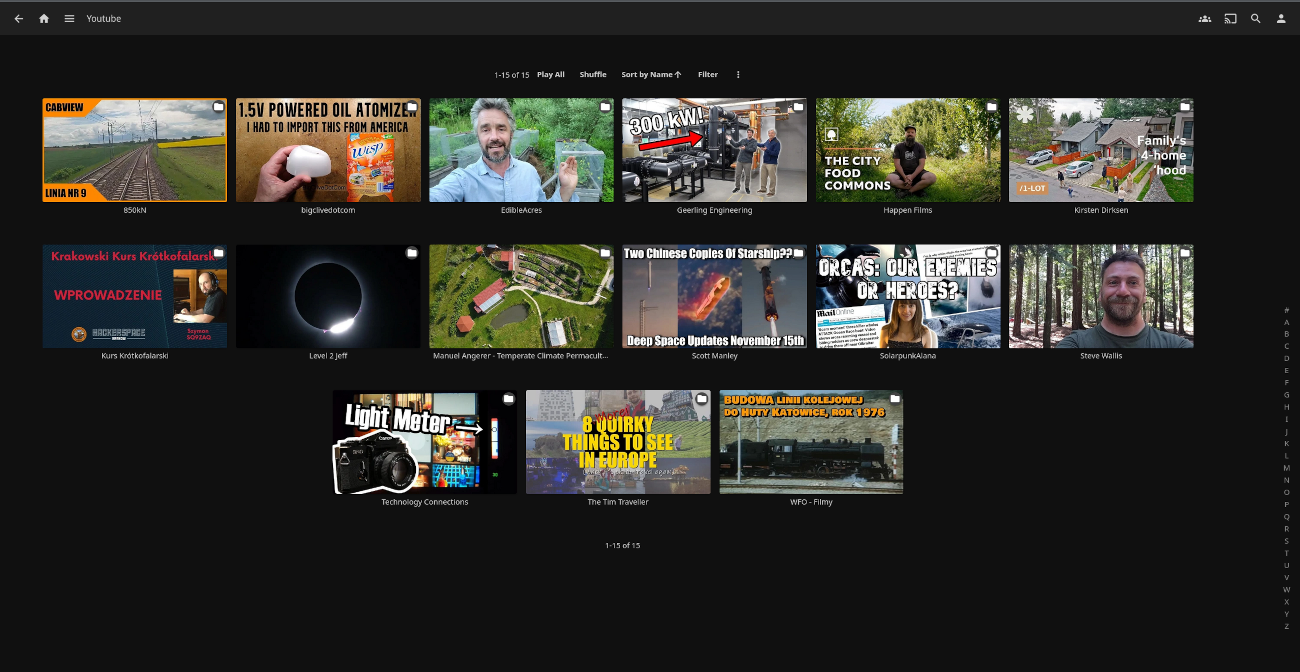Viewport: 1300px width, 672px height.
Task: Shuffle the Youtube library
Action: (x=593, y=74)
